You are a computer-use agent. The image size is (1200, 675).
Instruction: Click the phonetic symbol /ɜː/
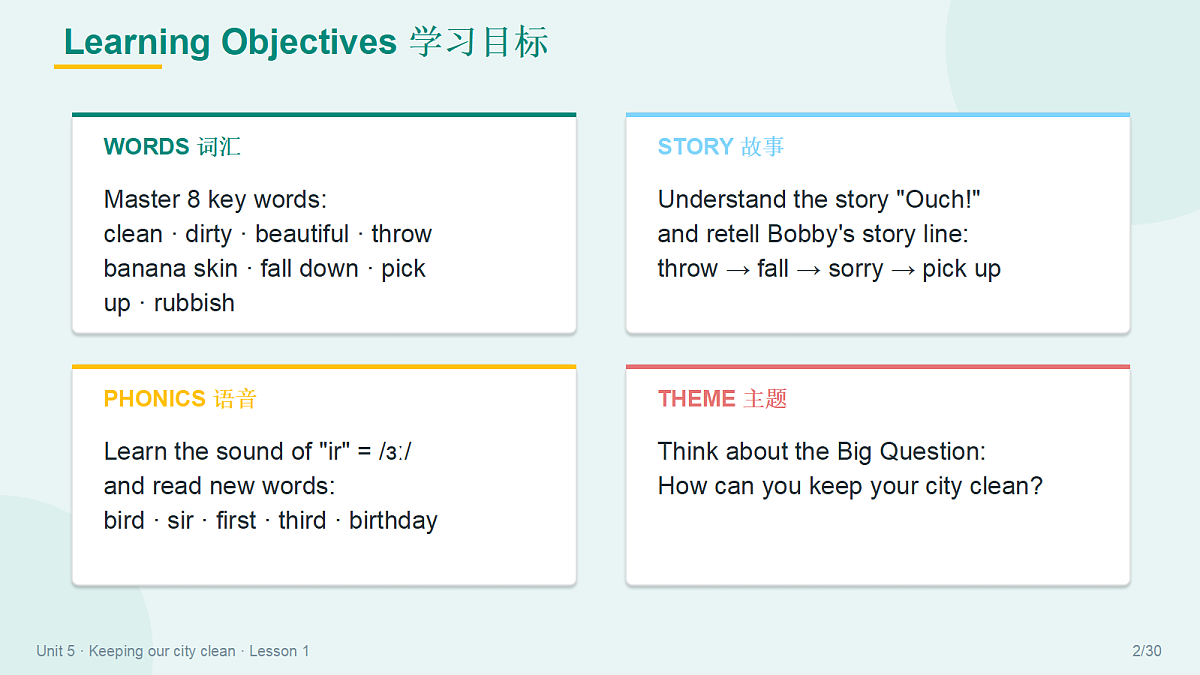395,452
